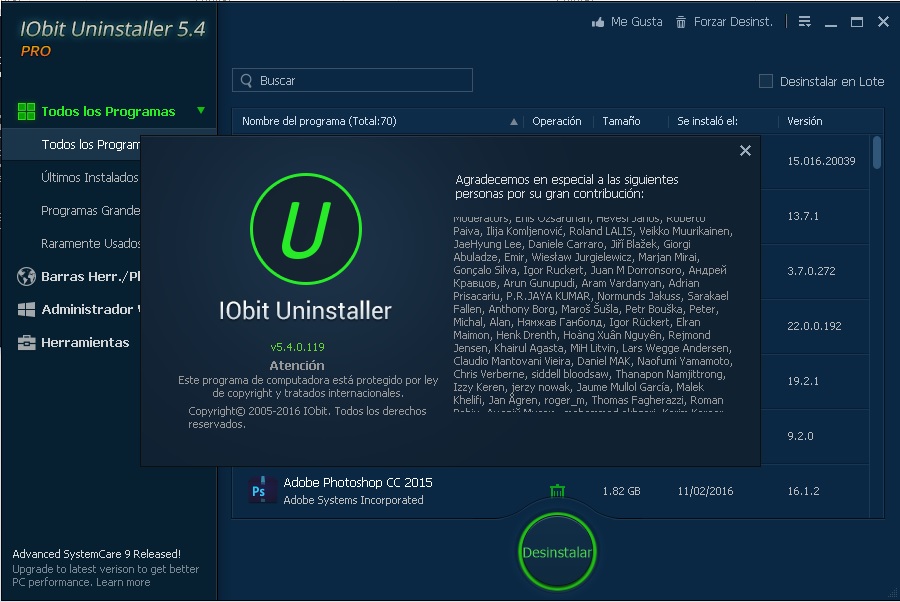Open the hamburger options menu icon

[x=805, y=22]
